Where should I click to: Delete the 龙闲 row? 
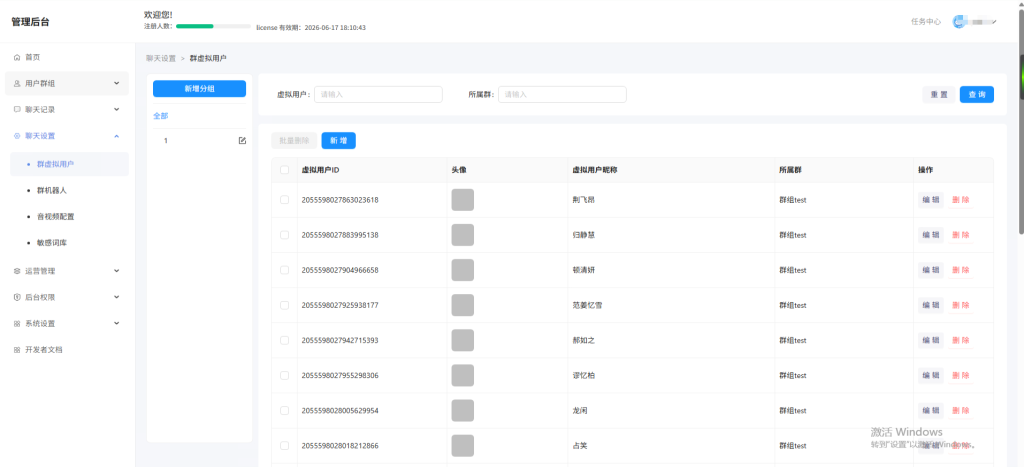[961, 411]
